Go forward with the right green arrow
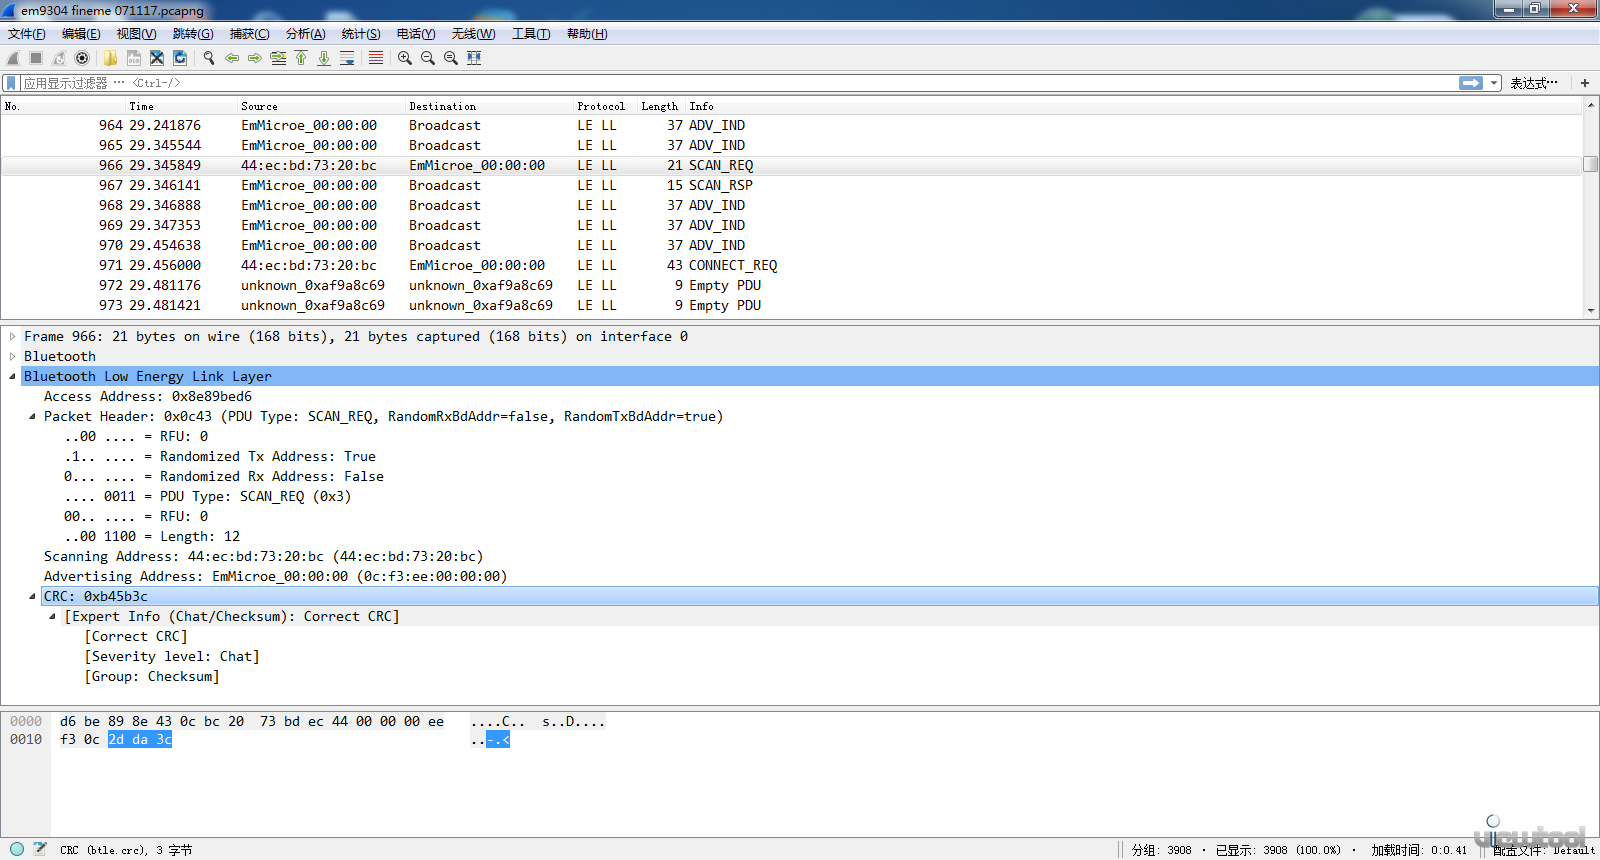 (x=255, y=58)
